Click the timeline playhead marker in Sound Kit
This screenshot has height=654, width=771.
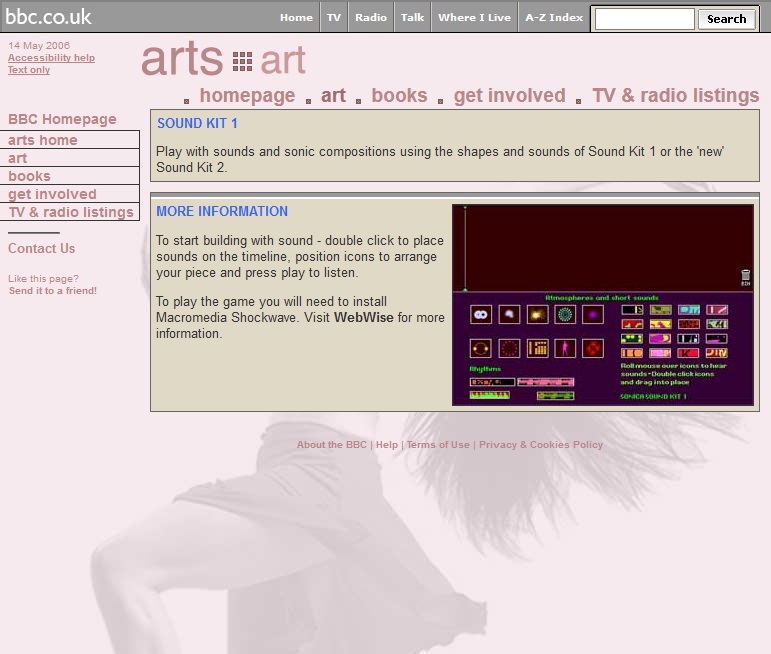465,249
